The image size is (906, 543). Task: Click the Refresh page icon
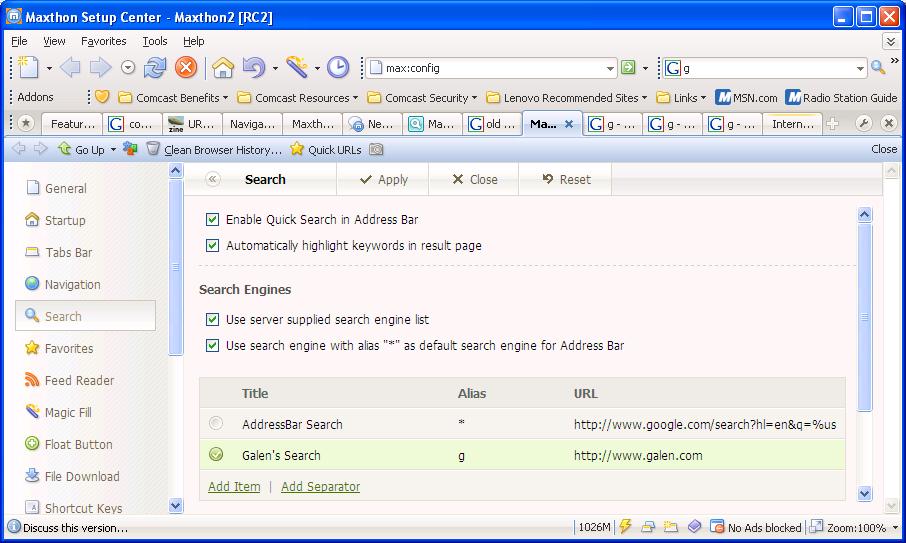[x=155, y=68]
